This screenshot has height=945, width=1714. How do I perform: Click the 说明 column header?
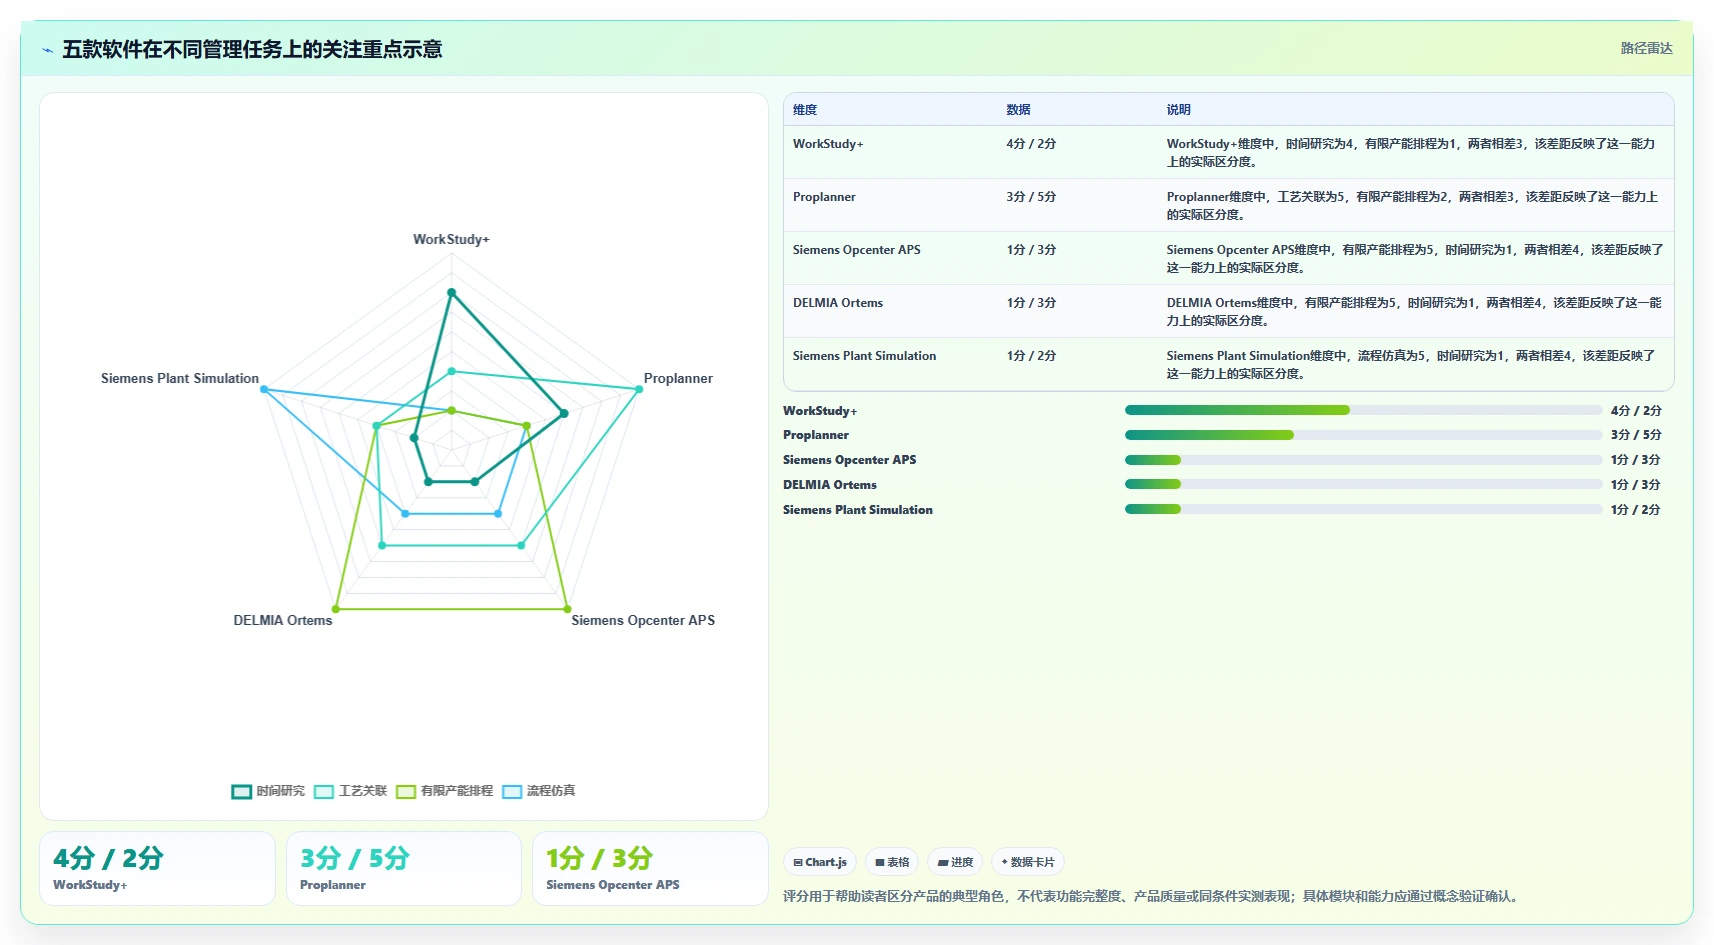[x=1178, y=110]
